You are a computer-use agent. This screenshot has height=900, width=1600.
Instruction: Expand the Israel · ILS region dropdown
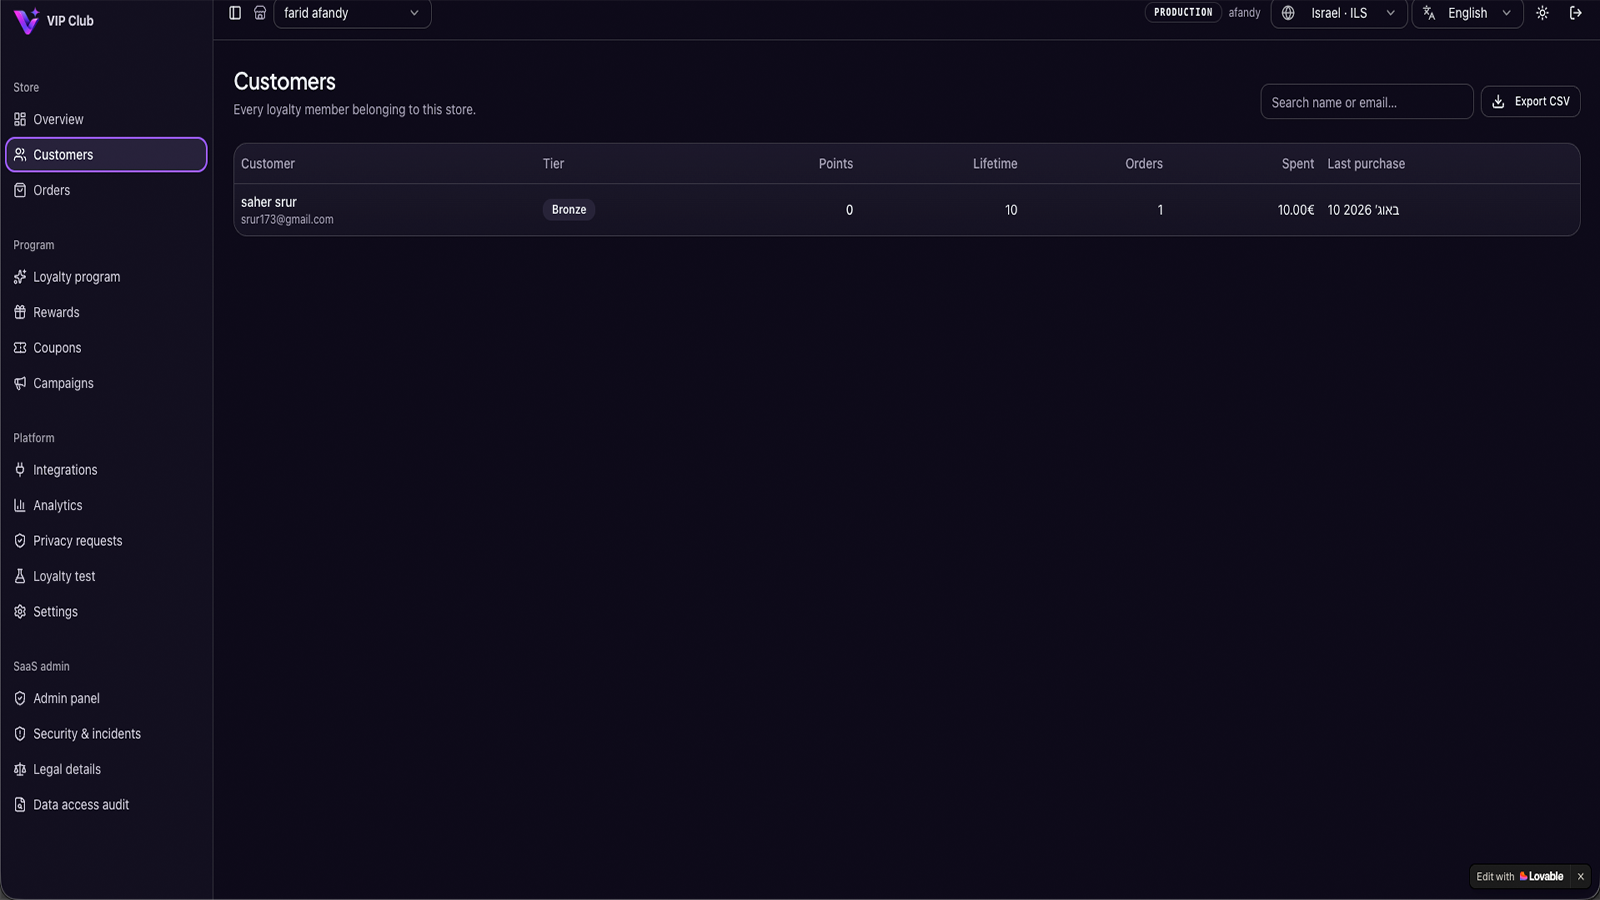tap(1339, 13)
